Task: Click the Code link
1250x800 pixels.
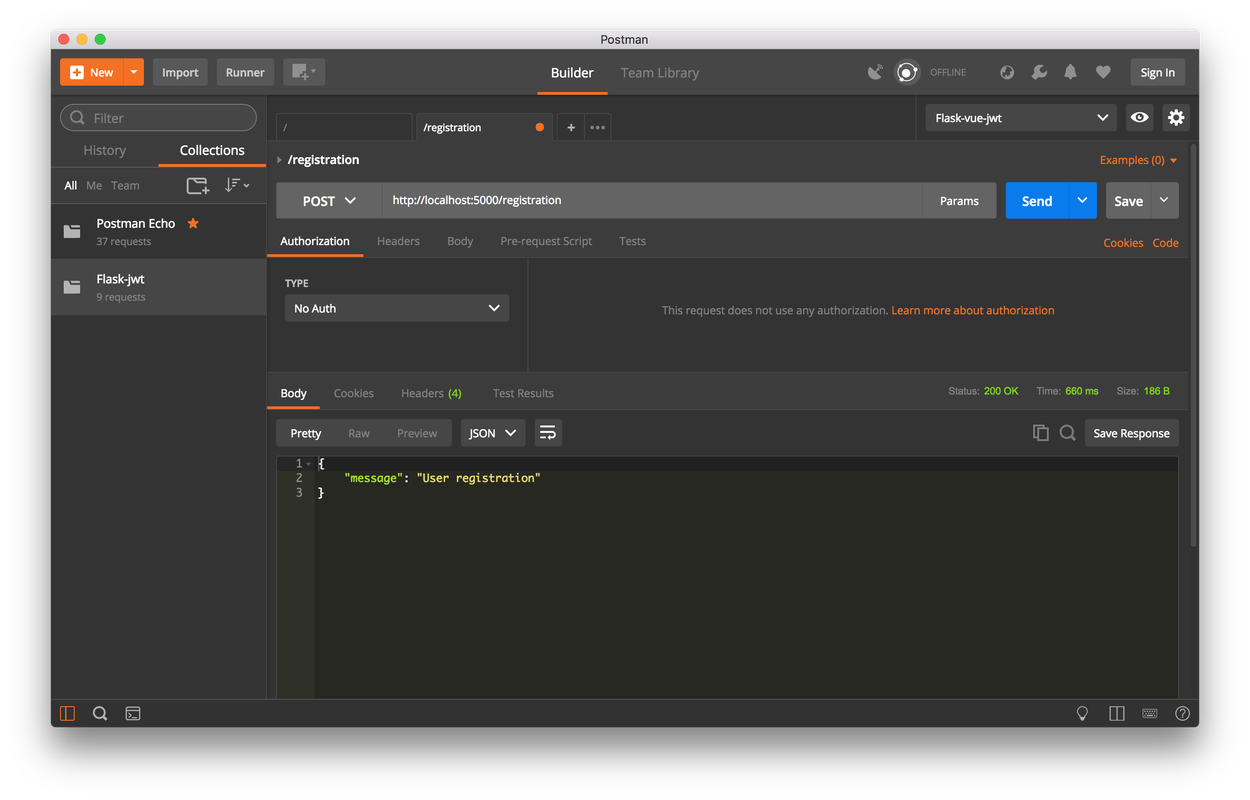Action: coord(1165,243)
